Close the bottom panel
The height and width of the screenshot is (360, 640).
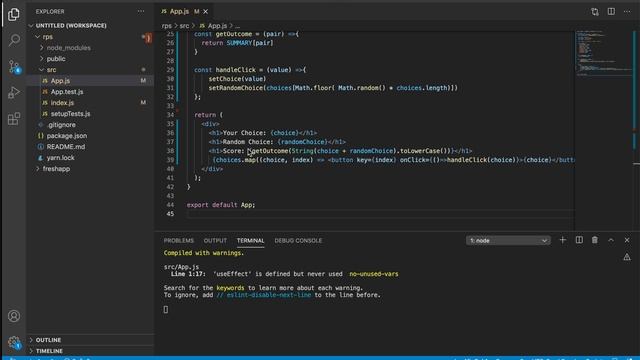627,240
